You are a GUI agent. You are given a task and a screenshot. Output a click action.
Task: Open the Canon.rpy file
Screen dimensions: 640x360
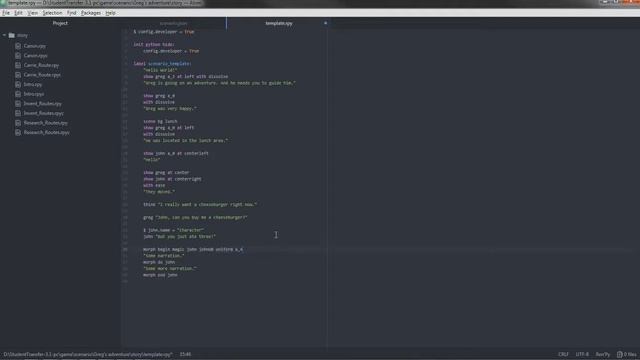point(35,46)
